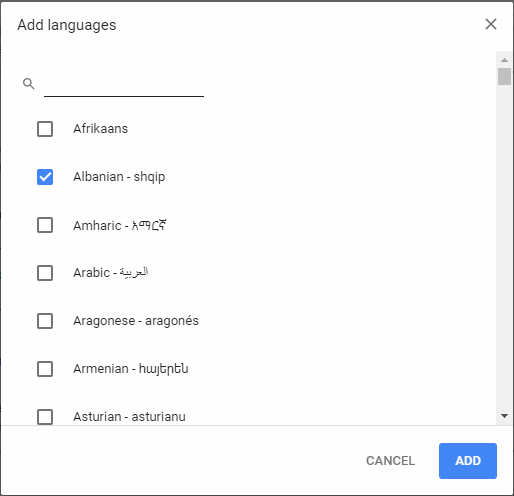The height and width of the screenshot is (496, 514).
Task: Click the scrollbar track below the thumb
Action: click(504, 247)
